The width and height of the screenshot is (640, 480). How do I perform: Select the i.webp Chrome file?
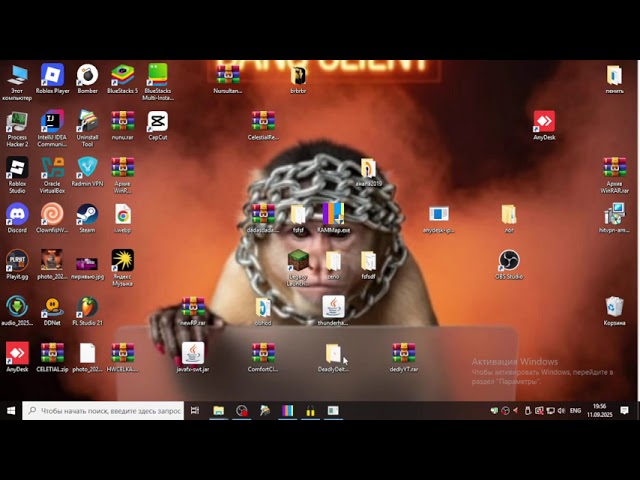pos(122,218)
